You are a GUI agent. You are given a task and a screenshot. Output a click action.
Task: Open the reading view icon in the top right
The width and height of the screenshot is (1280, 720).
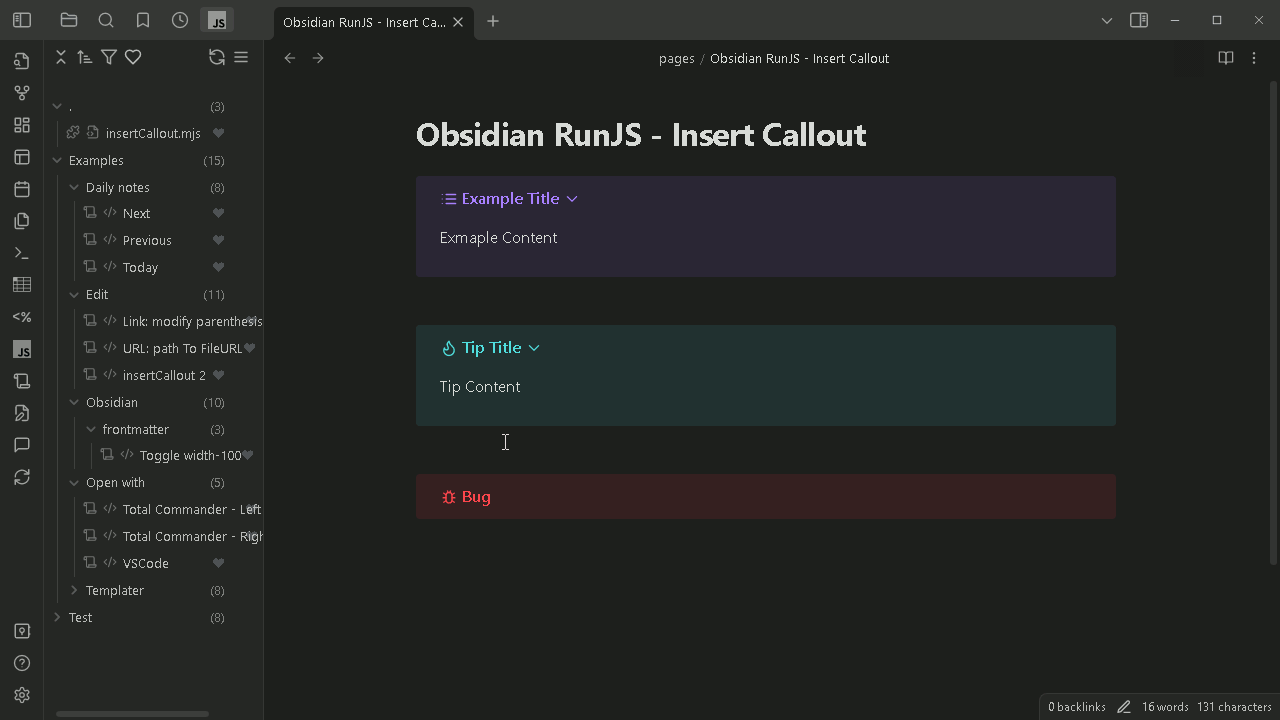pyautogui.click(x=1226, y=58)
